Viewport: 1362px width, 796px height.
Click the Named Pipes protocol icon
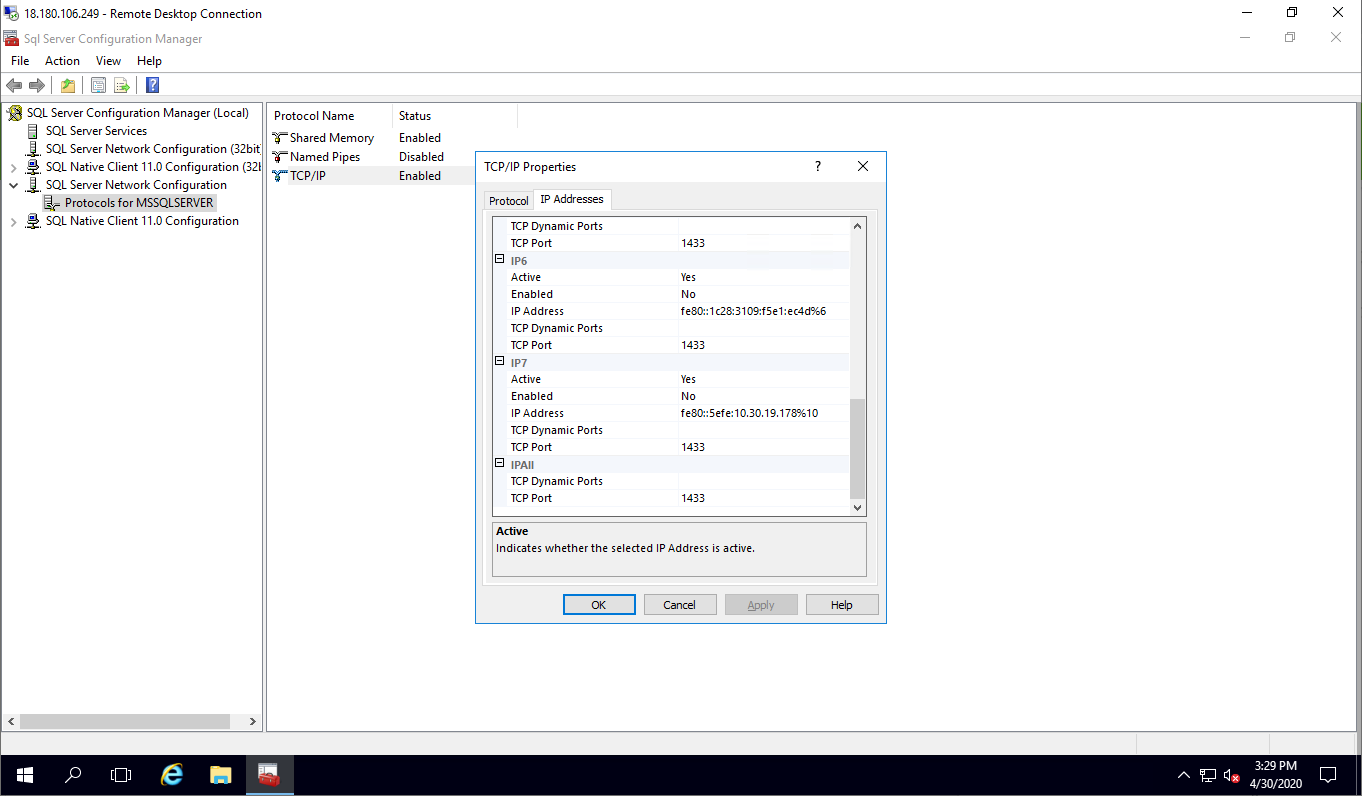tap(280, 157)
